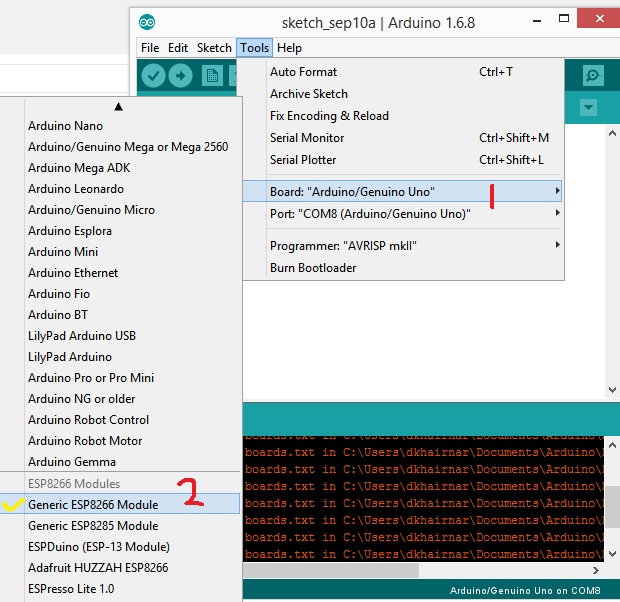Expand the Board submenu
620x602 pixels.
(402, 191)
